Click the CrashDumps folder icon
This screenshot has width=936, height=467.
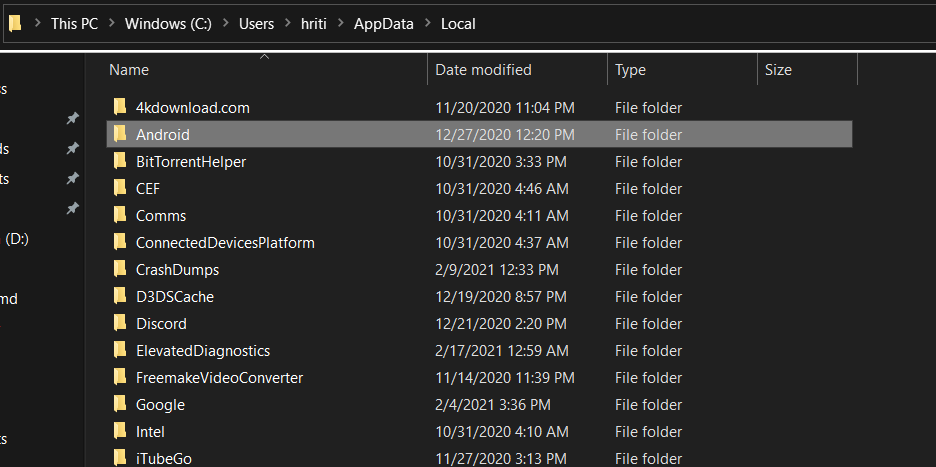tap(120, 269)
